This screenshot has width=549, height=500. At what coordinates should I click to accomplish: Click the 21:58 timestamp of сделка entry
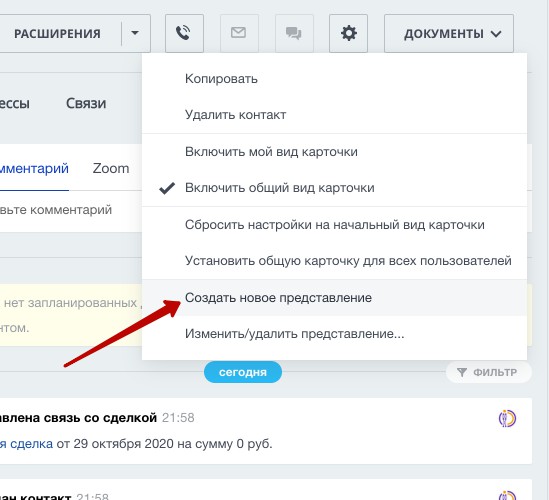(x=178, y=418)
